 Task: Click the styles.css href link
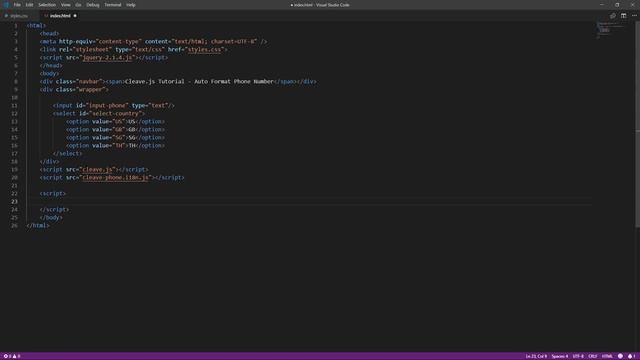[x=204, y=49]
